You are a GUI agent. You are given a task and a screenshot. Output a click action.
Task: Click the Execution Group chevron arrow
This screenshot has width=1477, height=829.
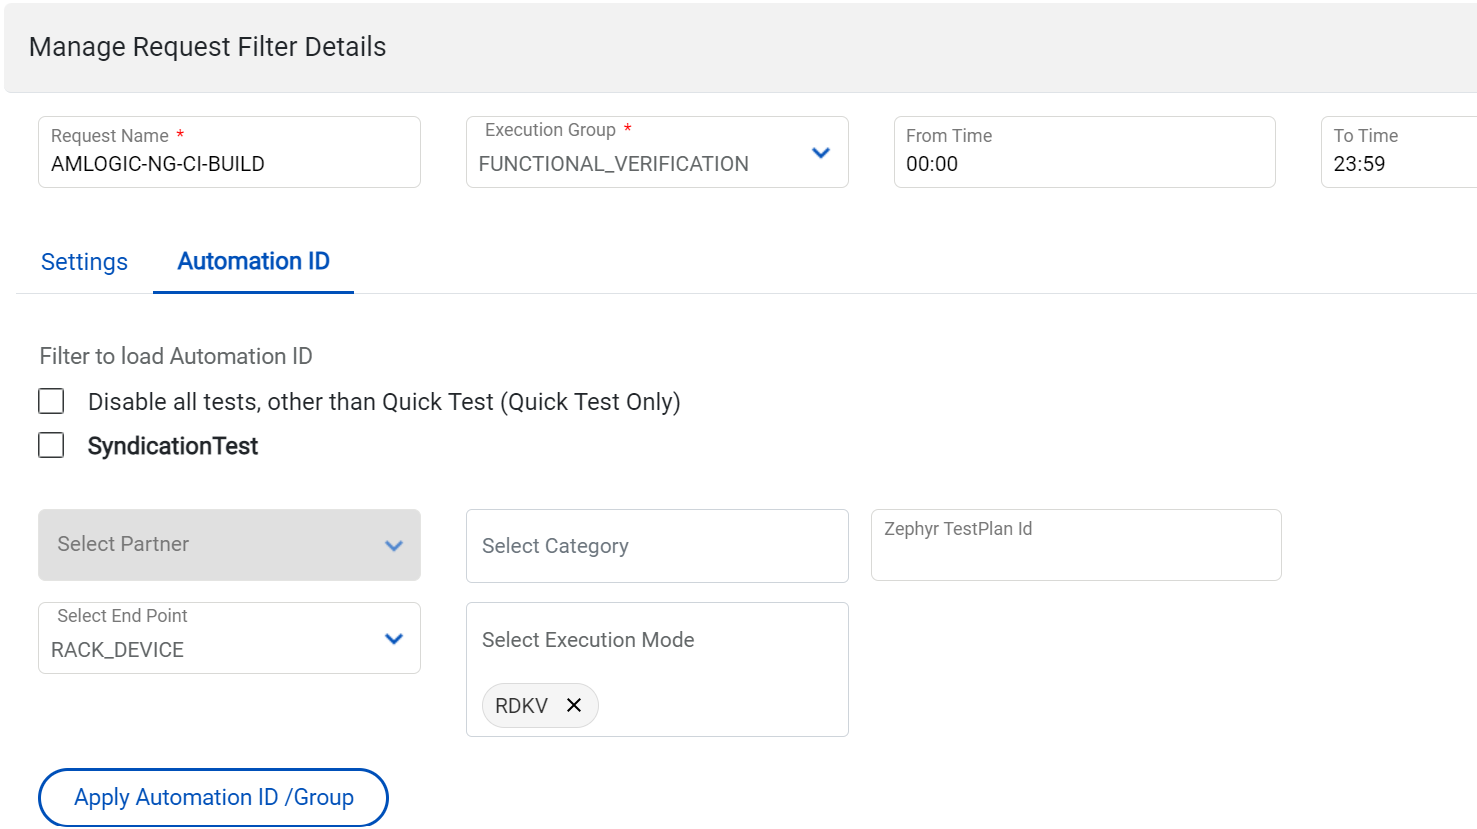point(821,153)
